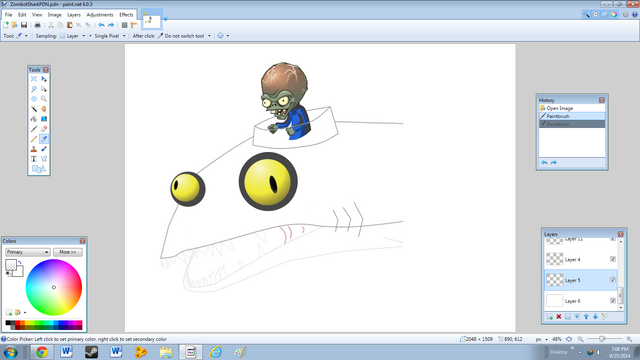Select the Move Selected Pixels tool

(x=44, y=79)
